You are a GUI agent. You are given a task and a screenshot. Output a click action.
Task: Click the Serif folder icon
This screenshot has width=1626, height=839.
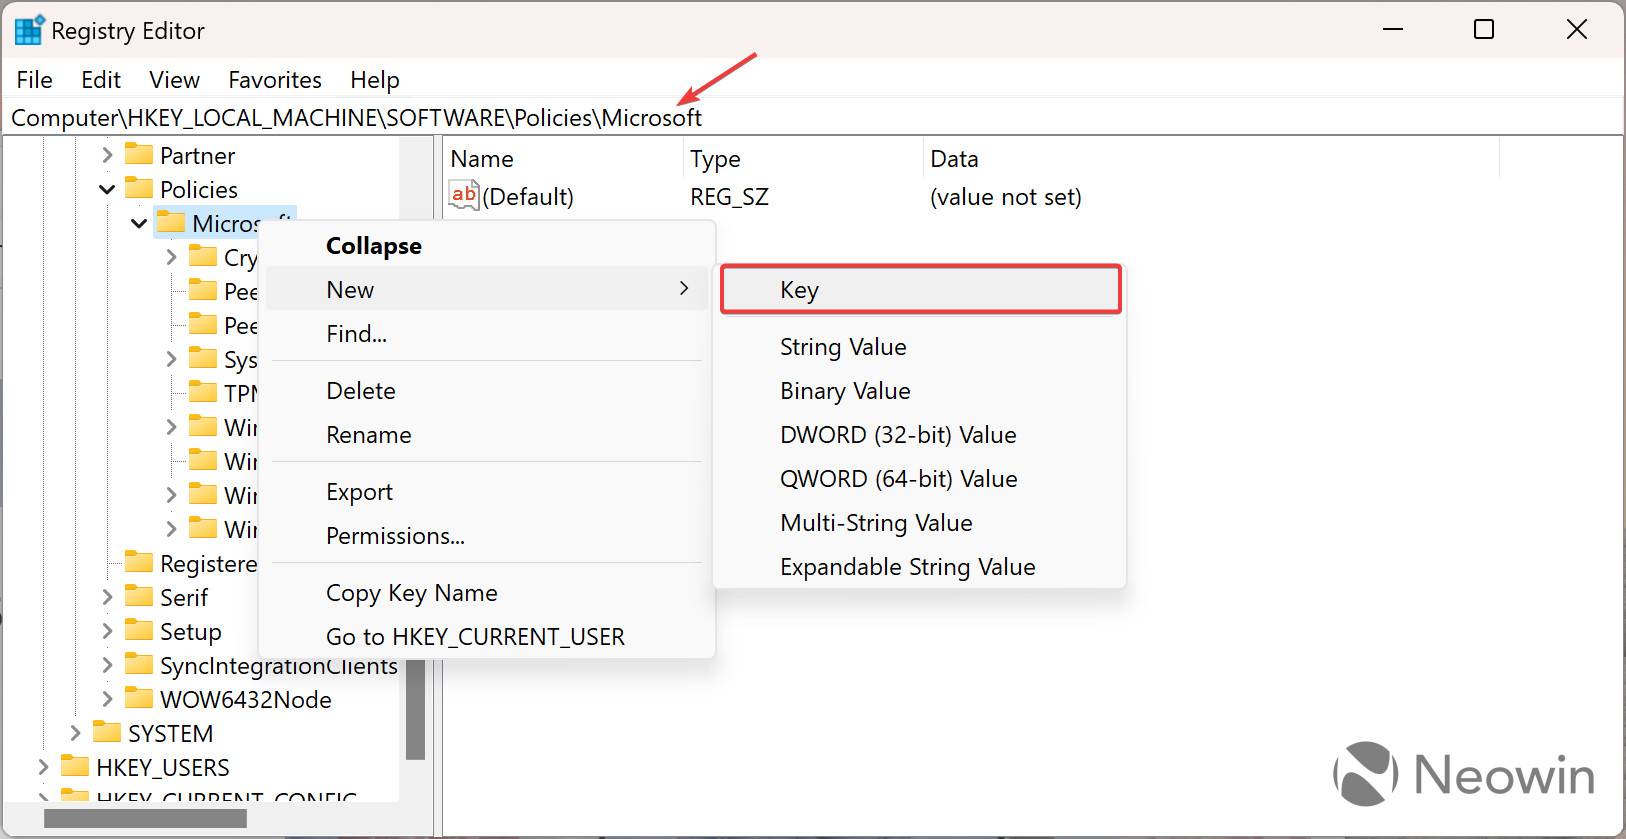pyautogui.click(x=139, y=597)
